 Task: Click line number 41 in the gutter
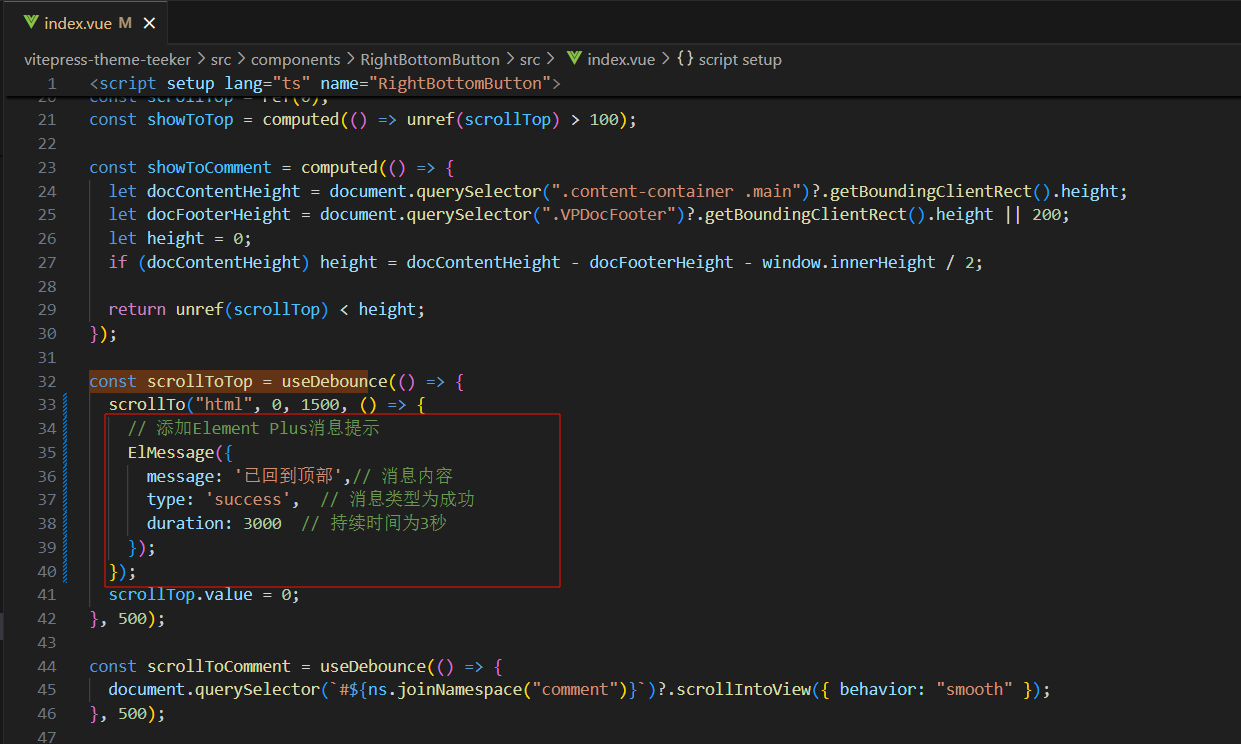coord(47,594)
